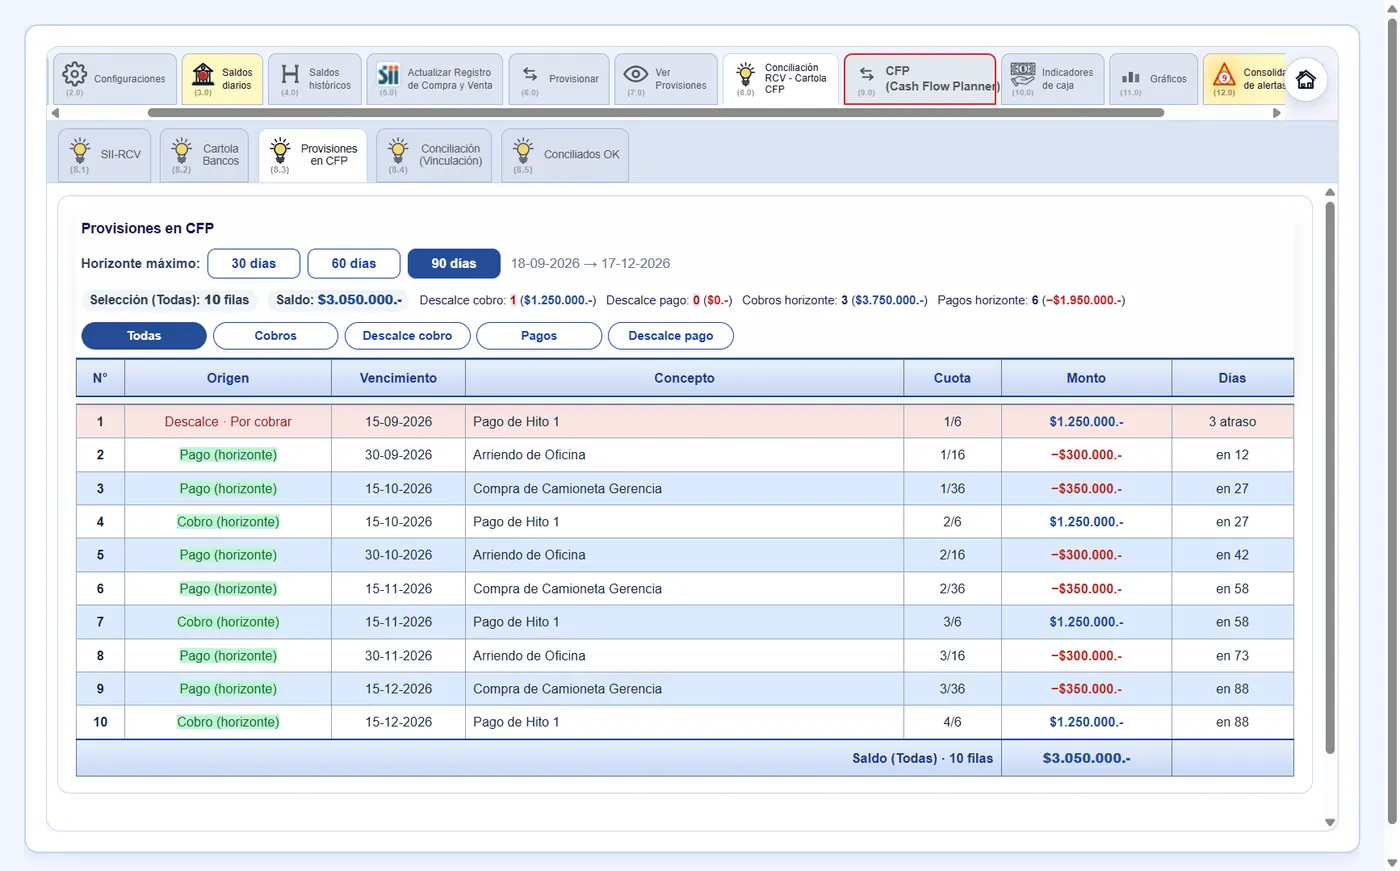Filter rows by Pagos
Screen dimensions: 1400x871
(539, 336)
